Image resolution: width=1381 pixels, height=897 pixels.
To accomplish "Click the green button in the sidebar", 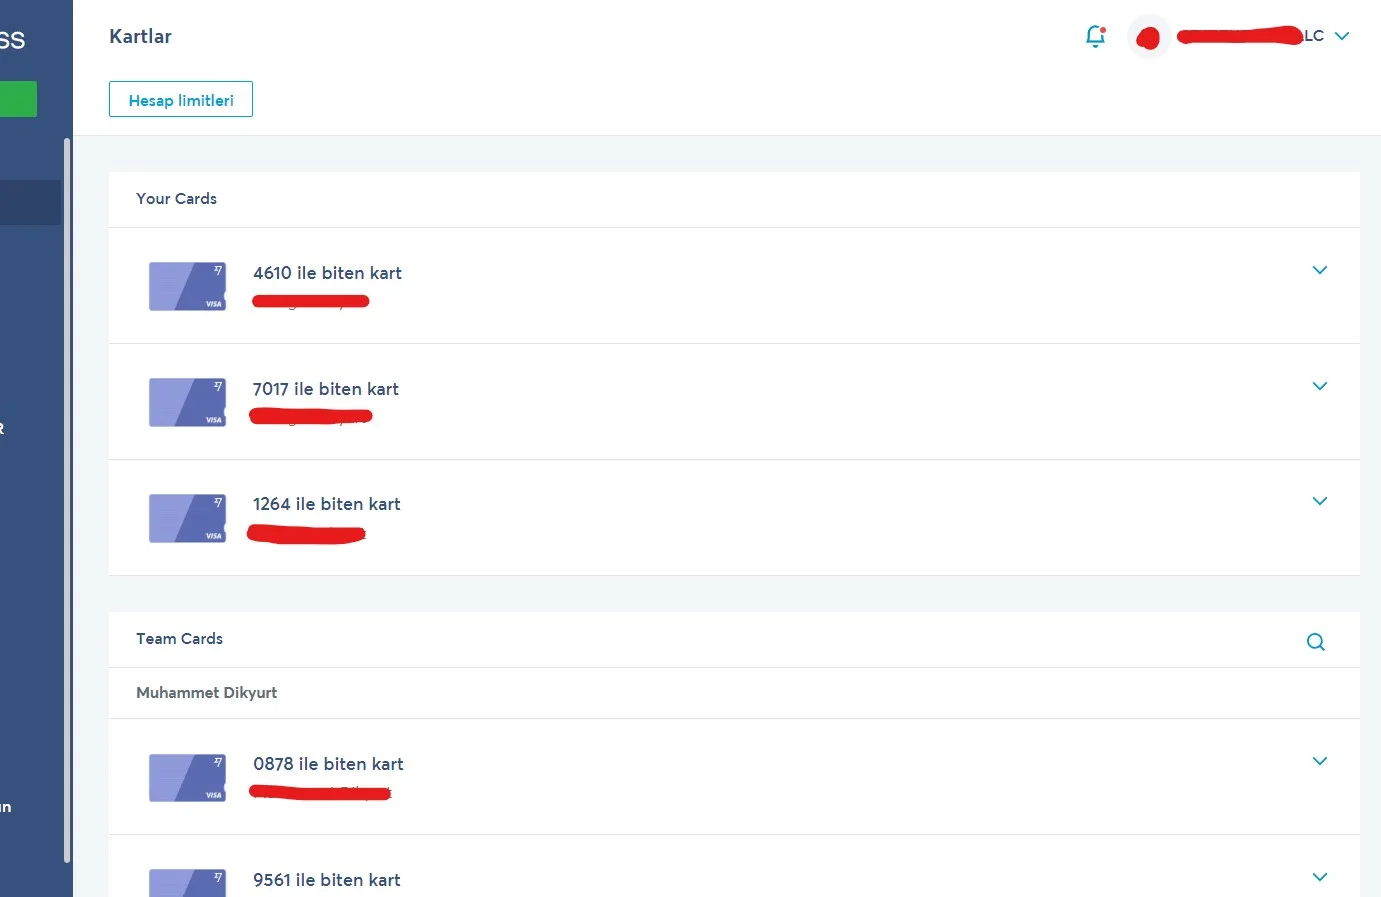I will (18, 99).
